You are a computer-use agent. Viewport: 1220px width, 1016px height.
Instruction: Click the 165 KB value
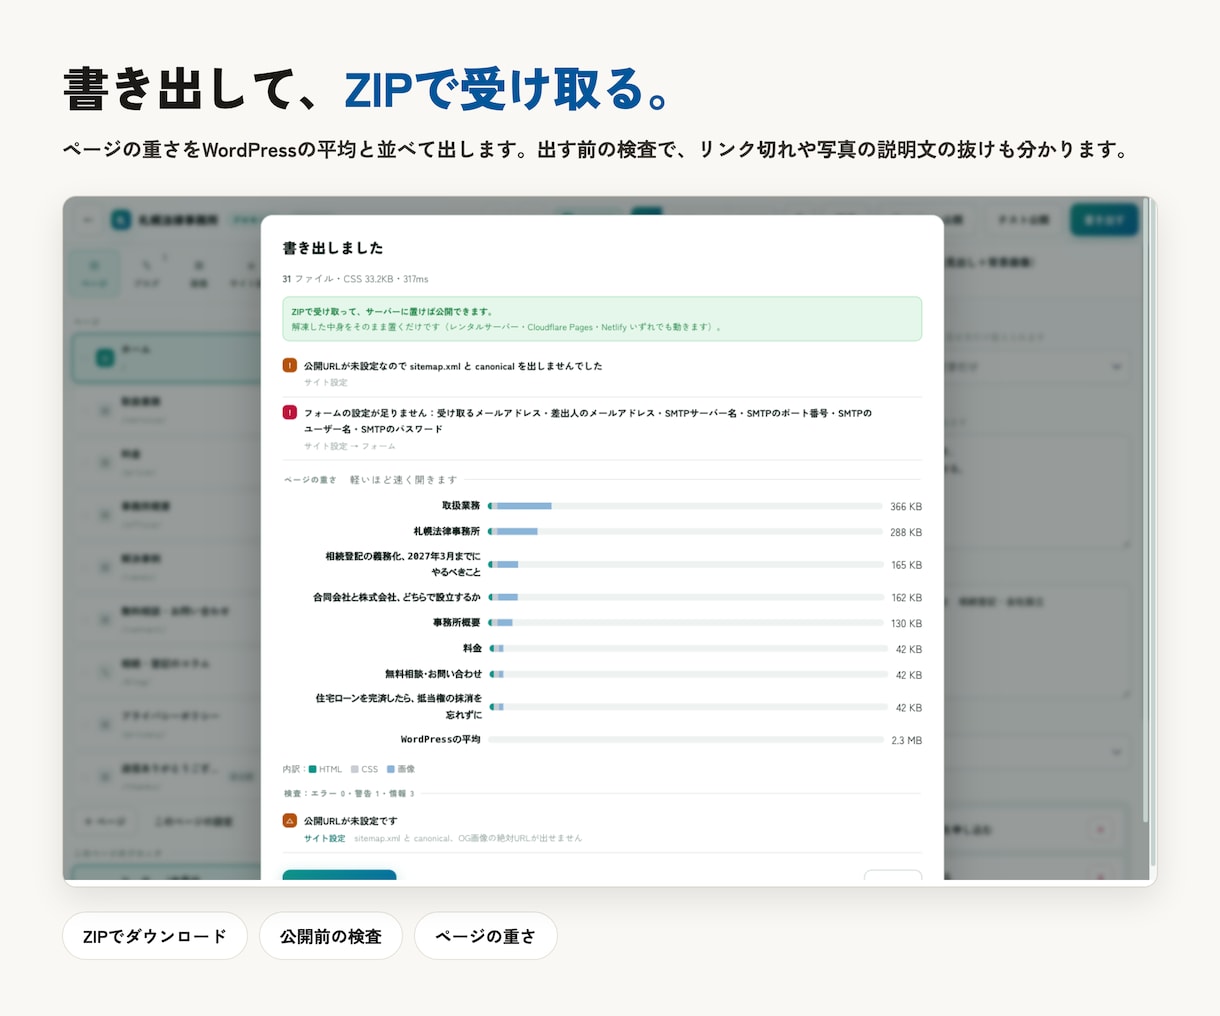pyautogui.click(x=906, y=565)
